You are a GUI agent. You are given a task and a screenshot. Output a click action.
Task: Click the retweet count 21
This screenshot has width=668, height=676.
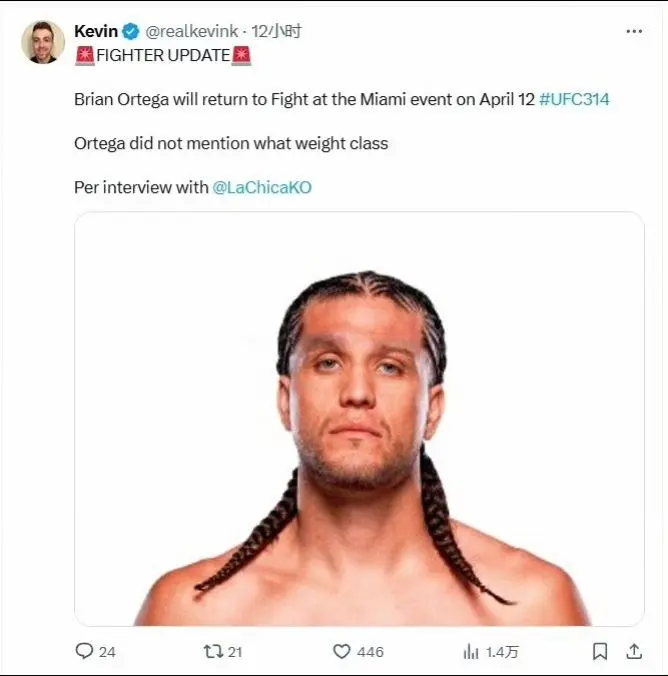[235, 652]
